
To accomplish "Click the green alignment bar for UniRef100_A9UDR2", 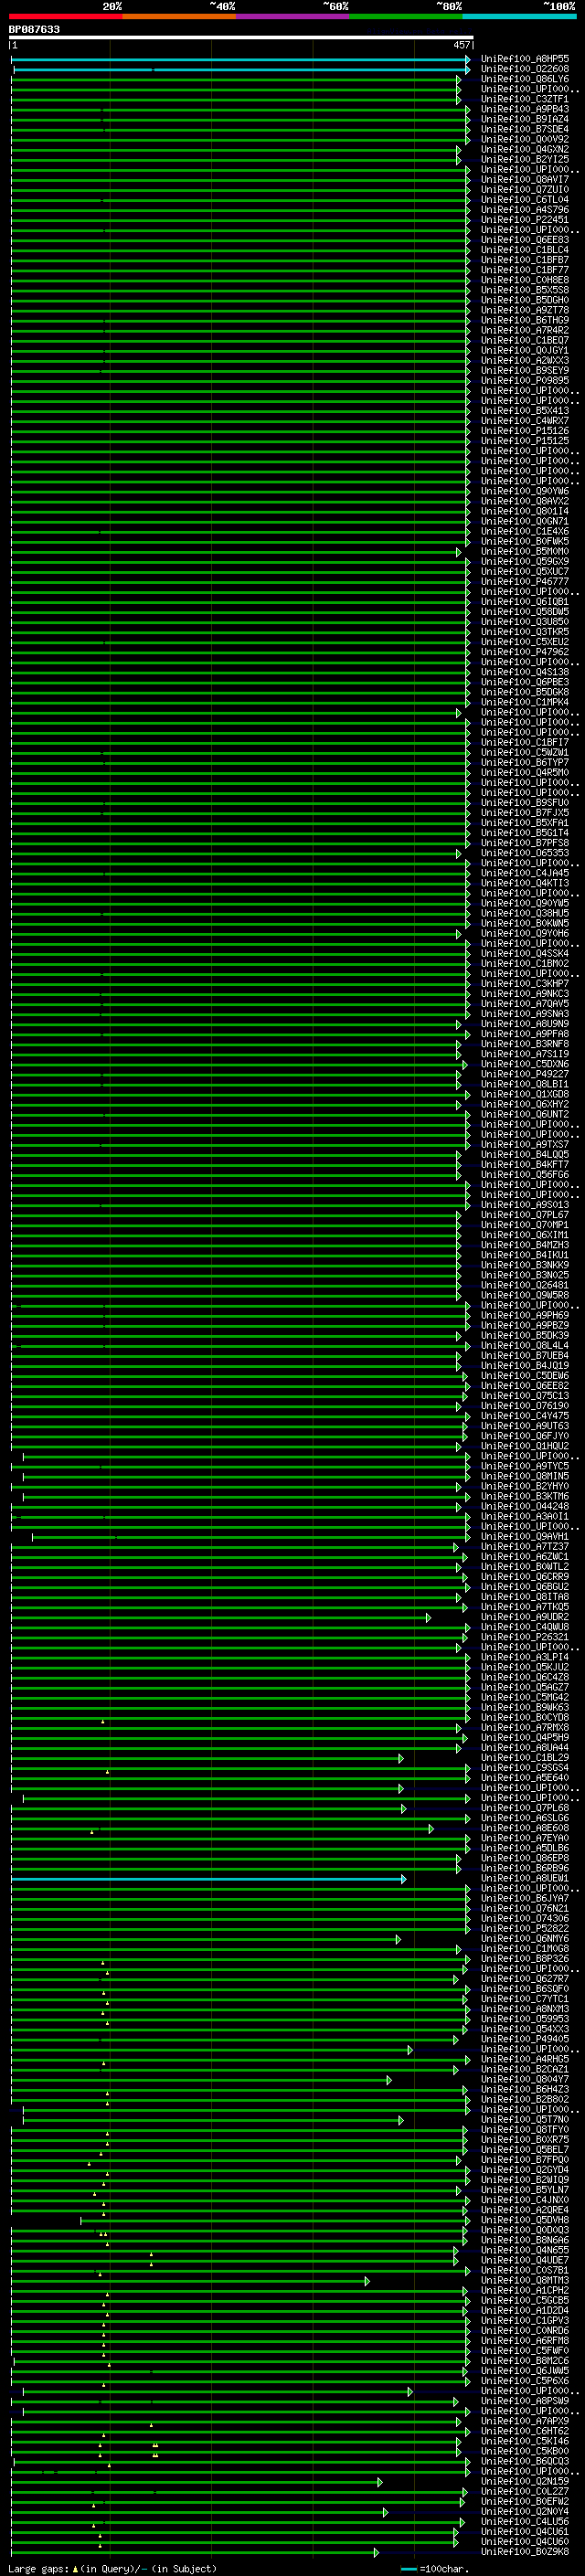I will pyautogui.click(x=221, y=1617).
